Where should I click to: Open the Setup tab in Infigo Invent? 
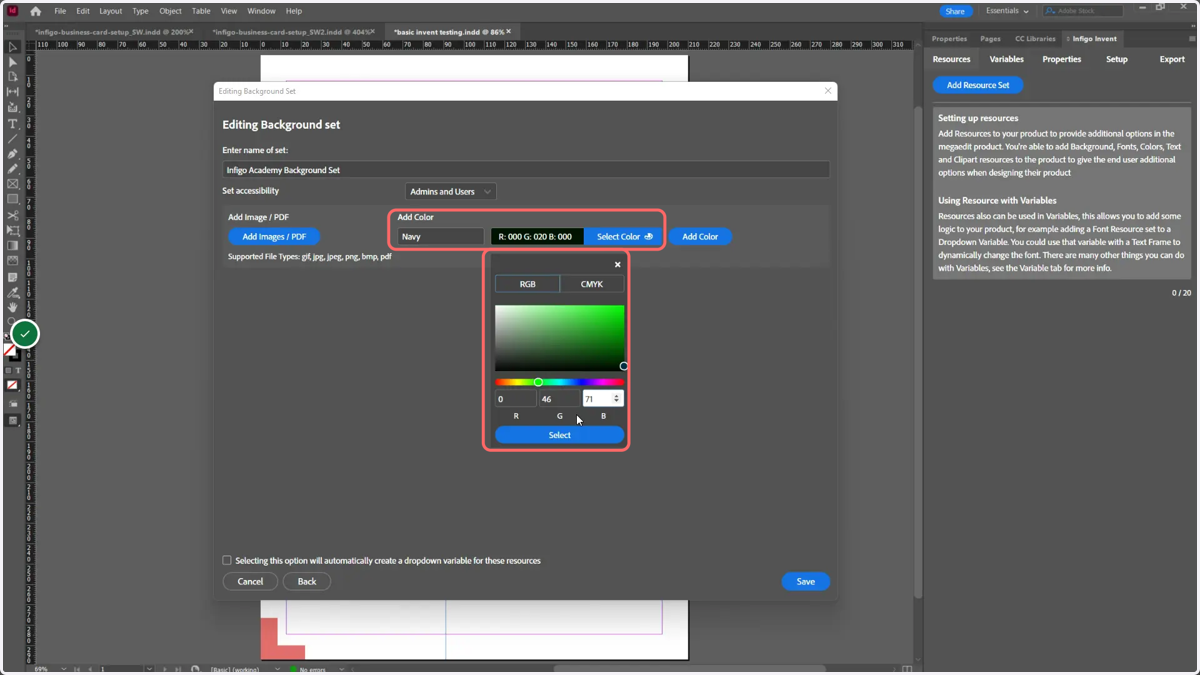1116,59
